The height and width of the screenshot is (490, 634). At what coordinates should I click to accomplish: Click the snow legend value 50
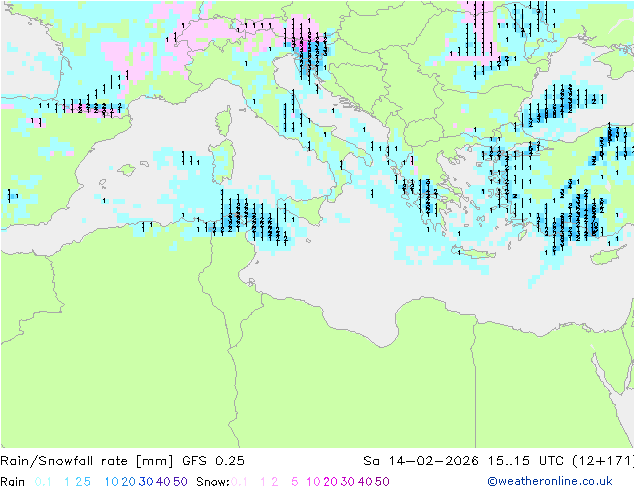(382, 482)
